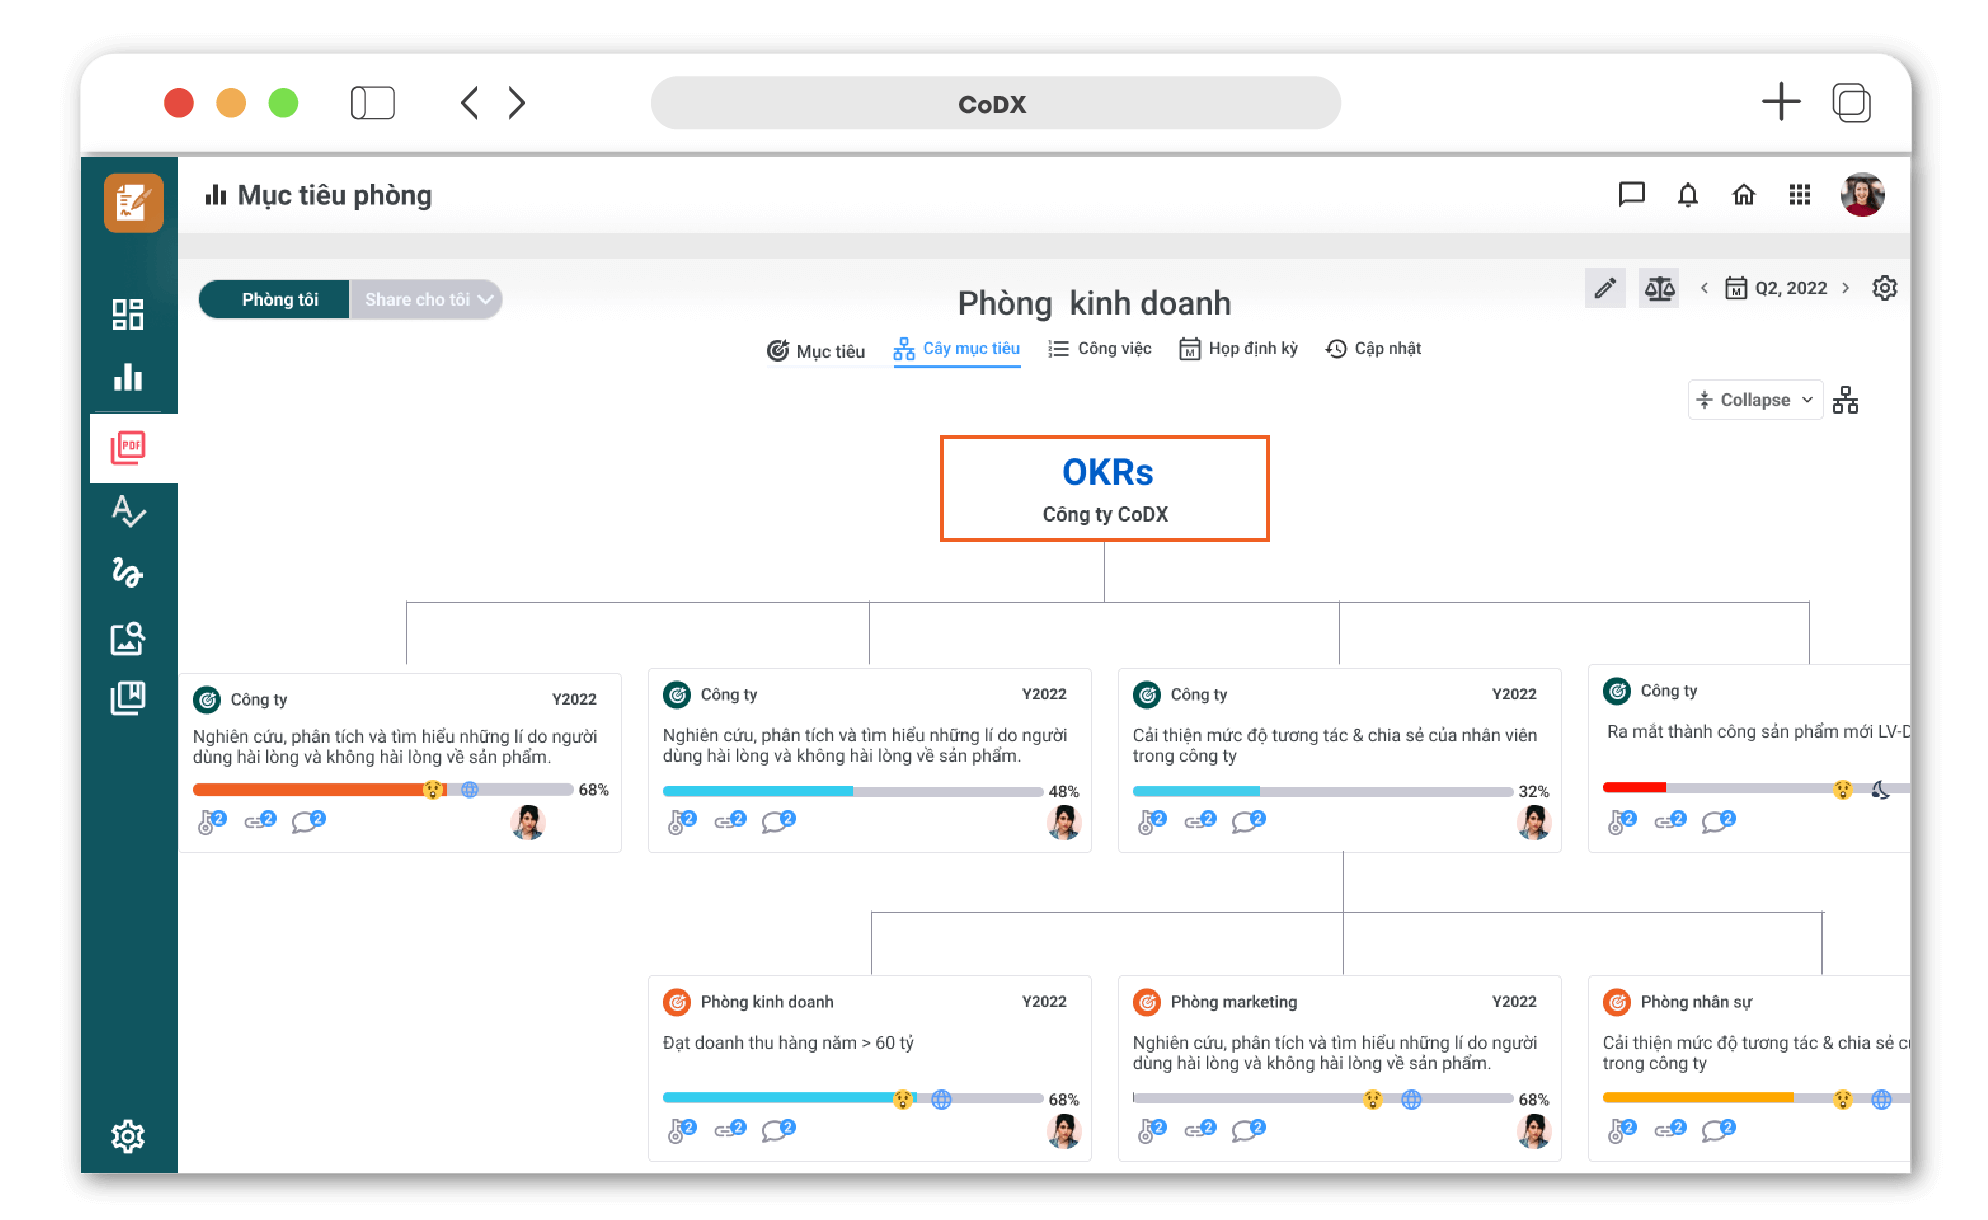The width and height of the screenshot is (1988, 1220).
Task: Open the Q2, 2022 period picker
Action: coord(1776,288)
